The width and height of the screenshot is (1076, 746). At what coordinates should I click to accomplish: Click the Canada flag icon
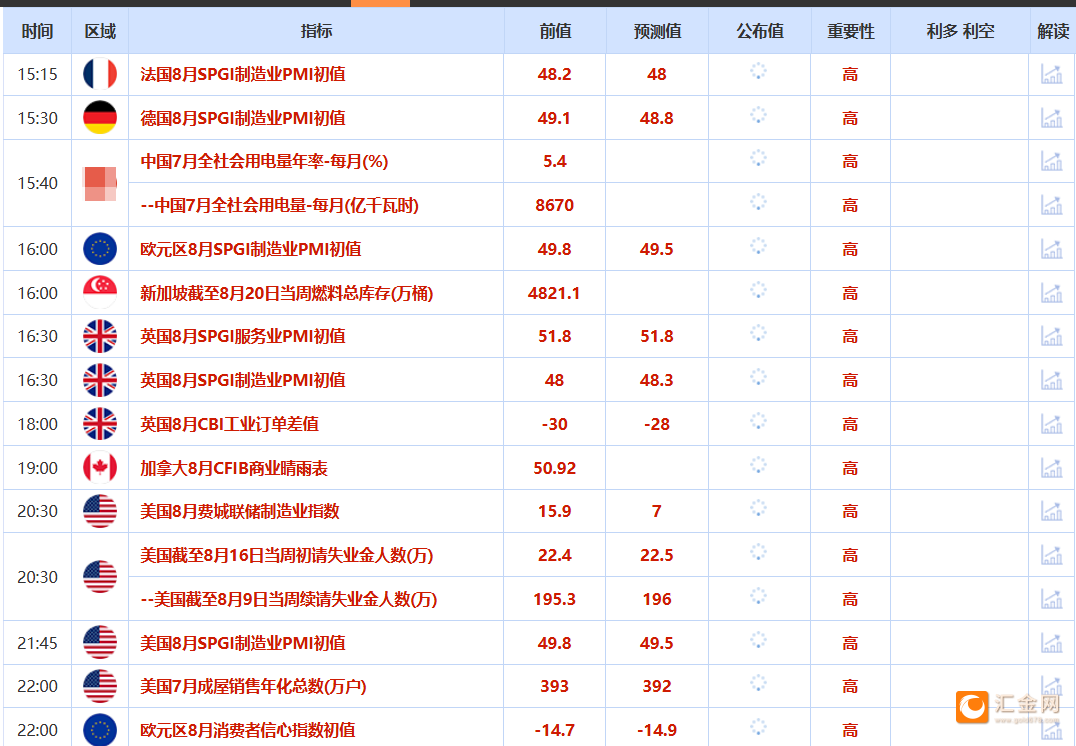pos(99,467)
